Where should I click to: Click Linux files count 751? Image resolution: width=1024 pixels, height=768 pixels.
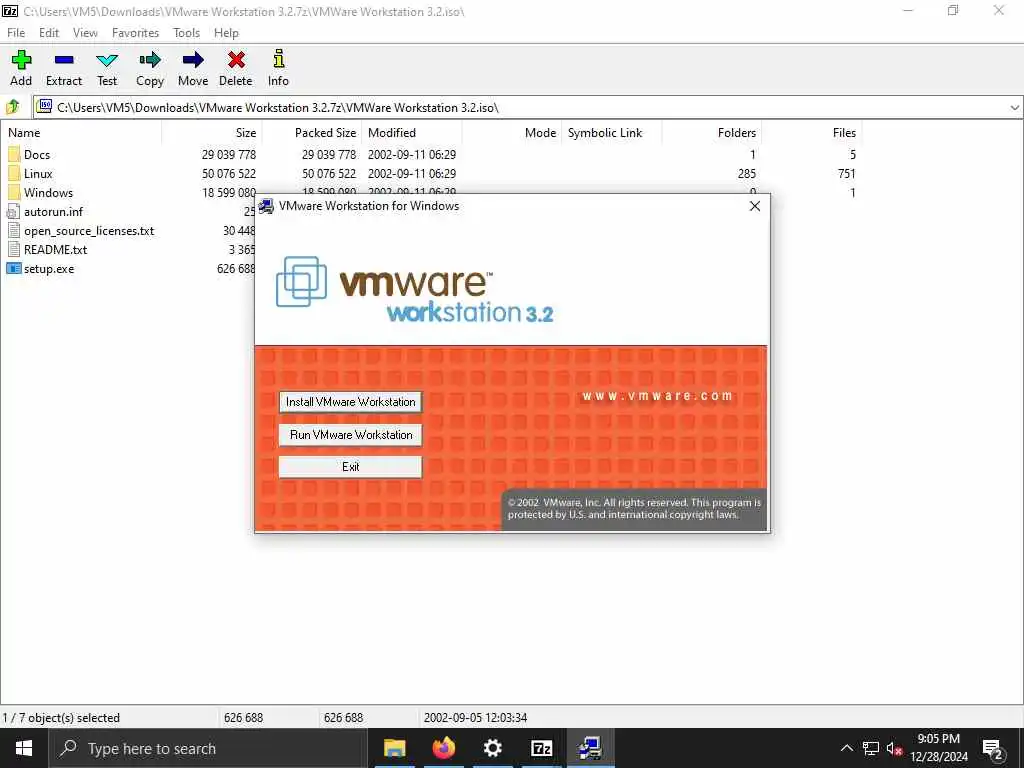pyautogui.click(x=846, y=174)
